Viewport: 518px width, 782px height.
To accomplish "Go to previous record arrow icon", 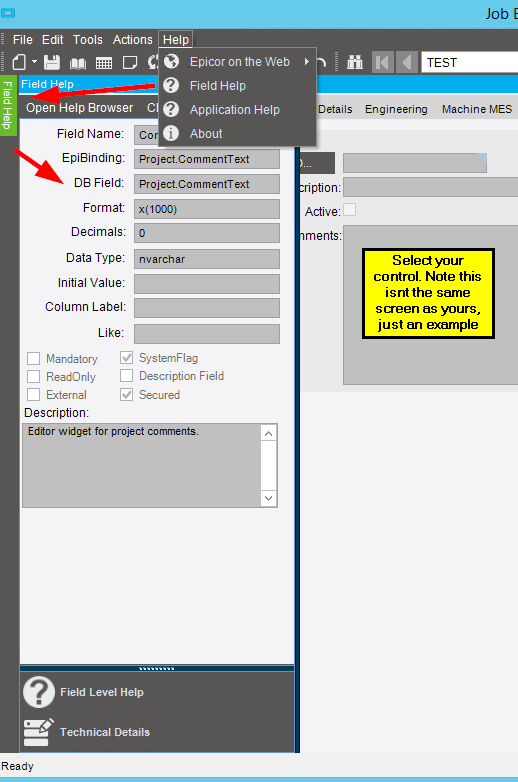I will click(407, 62).
